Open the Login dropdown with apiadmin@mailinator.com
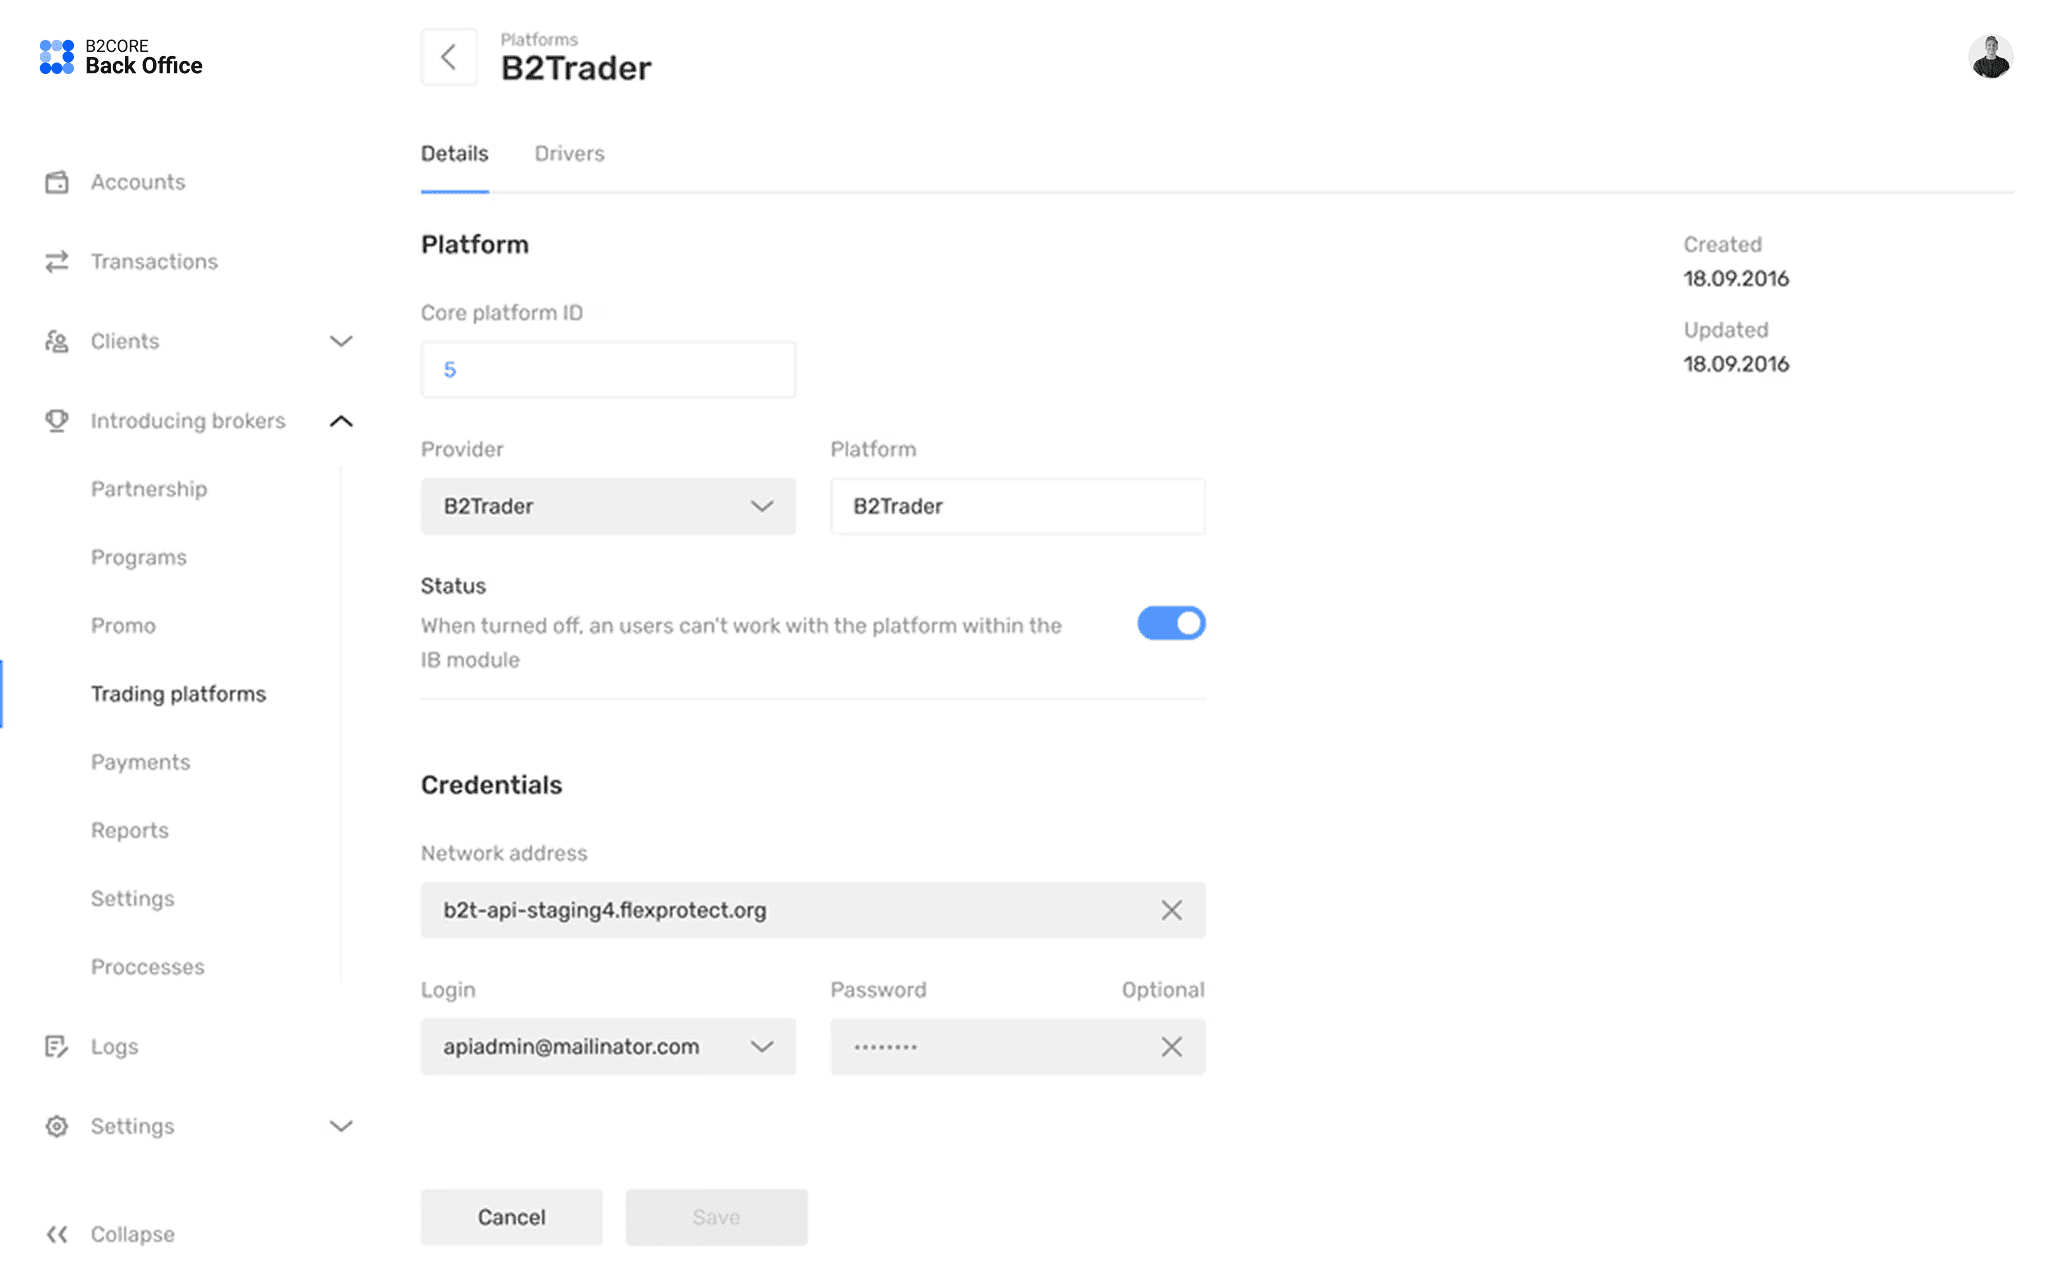This screenshot has height=1280, width=2048. [608, 1046]
